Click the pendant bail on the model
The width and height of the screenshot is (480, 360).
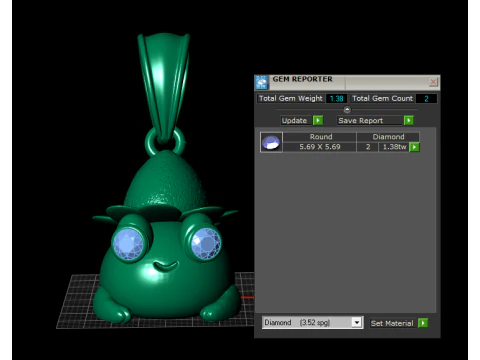(164, 87)
